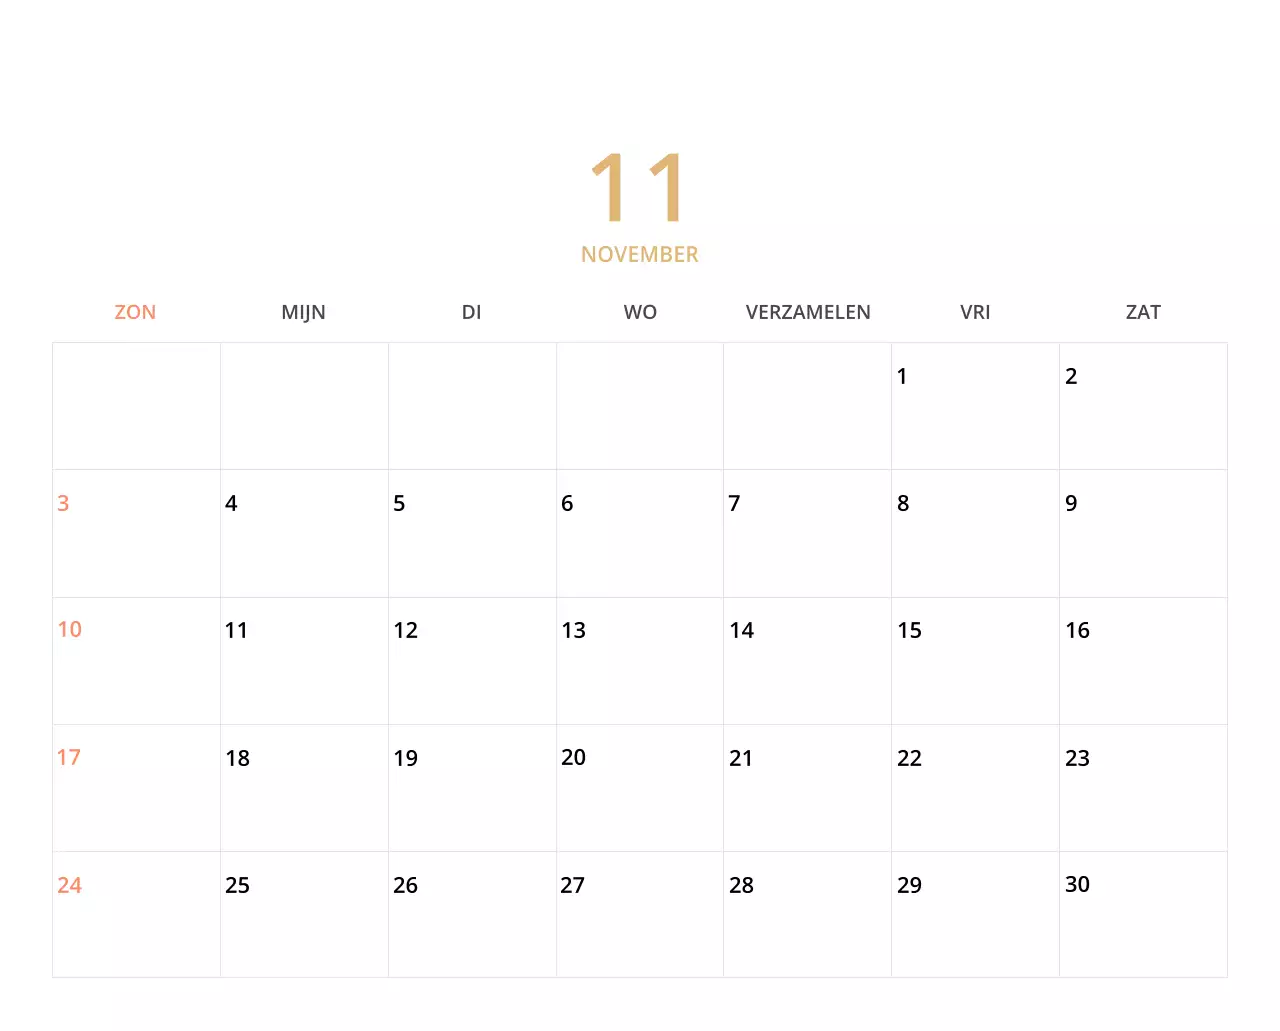Click the orange date 24

[x=70, y=885]
